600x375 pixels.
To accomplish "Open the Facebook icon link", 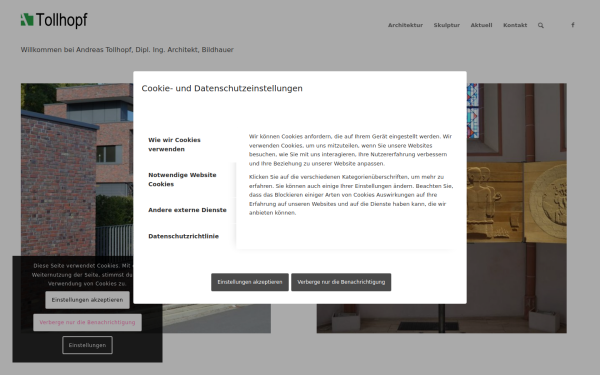I will tap(573, 25).
